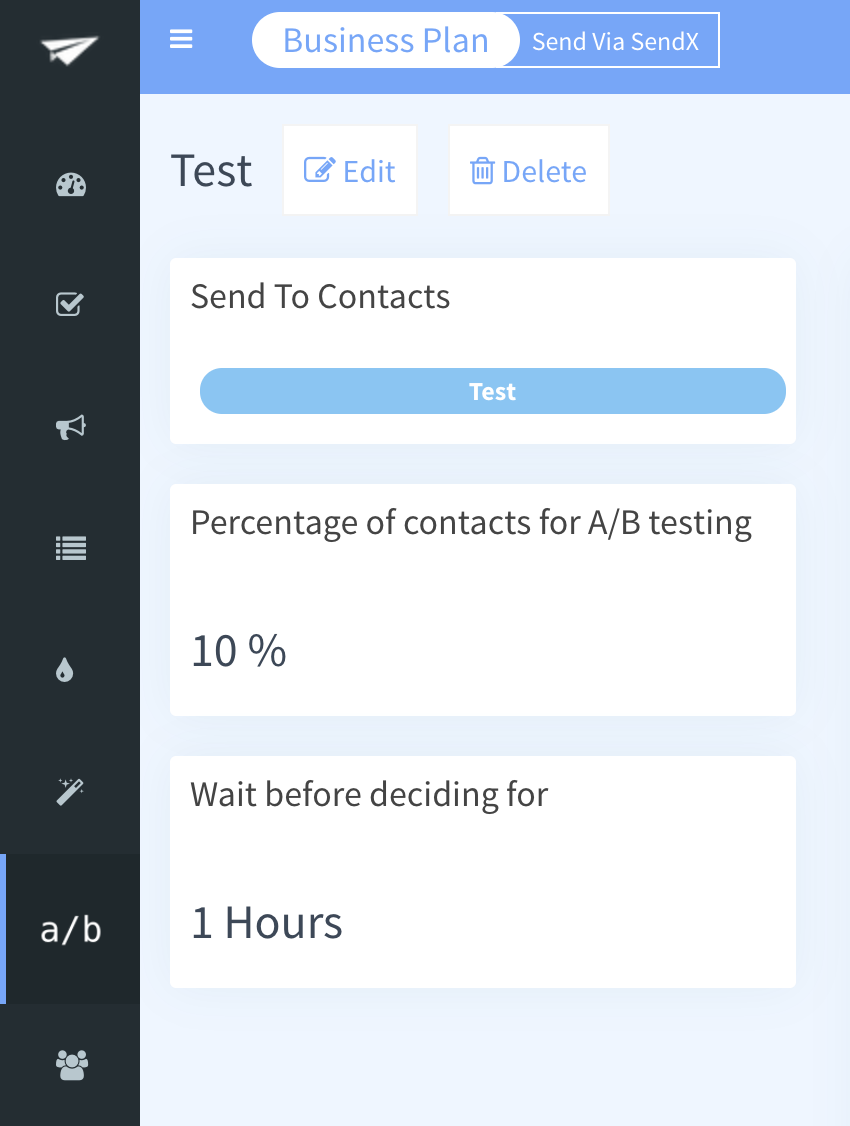Open the dashboard gauge icon in sidebar
850x1126 pixels.
pos(70,185)
